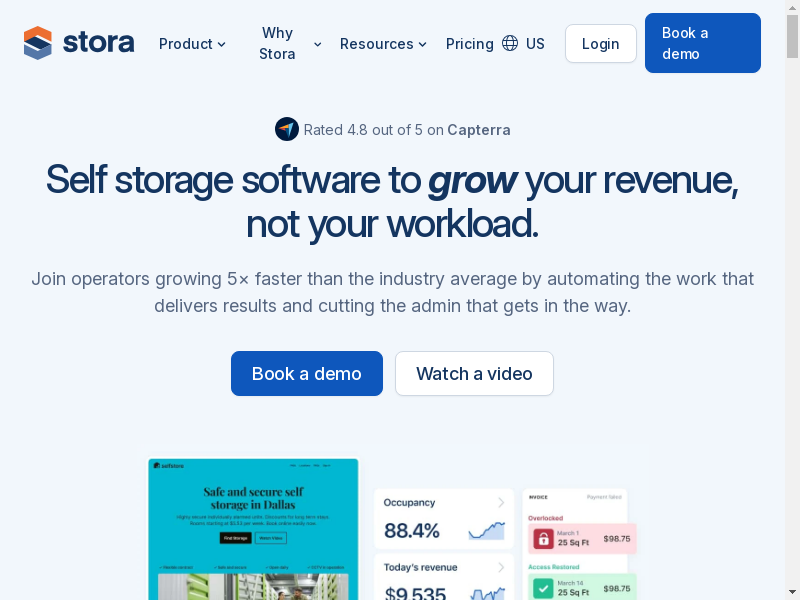800x600 pixels.
Task: Go to the Pricing page
Action: click(469, 44)
